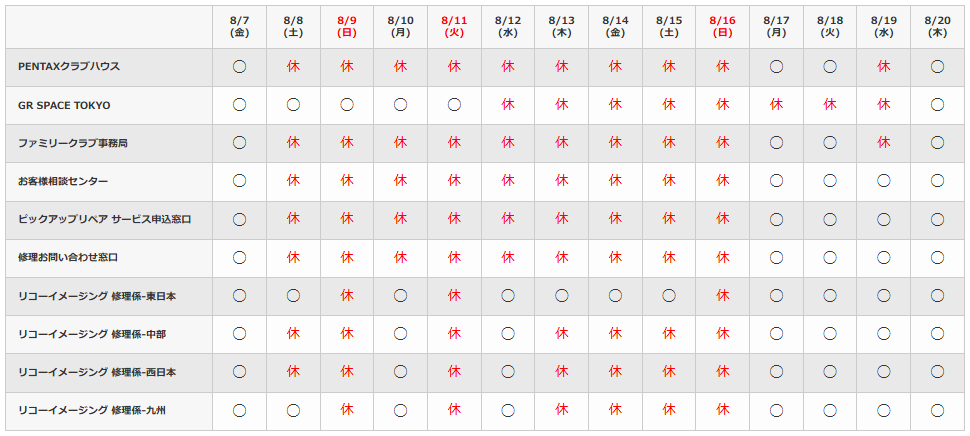Click the 休 mark for GR SPACE TOKYO on 8/17
The width and height of the screenshot is (970, 436).
[776, 105]
